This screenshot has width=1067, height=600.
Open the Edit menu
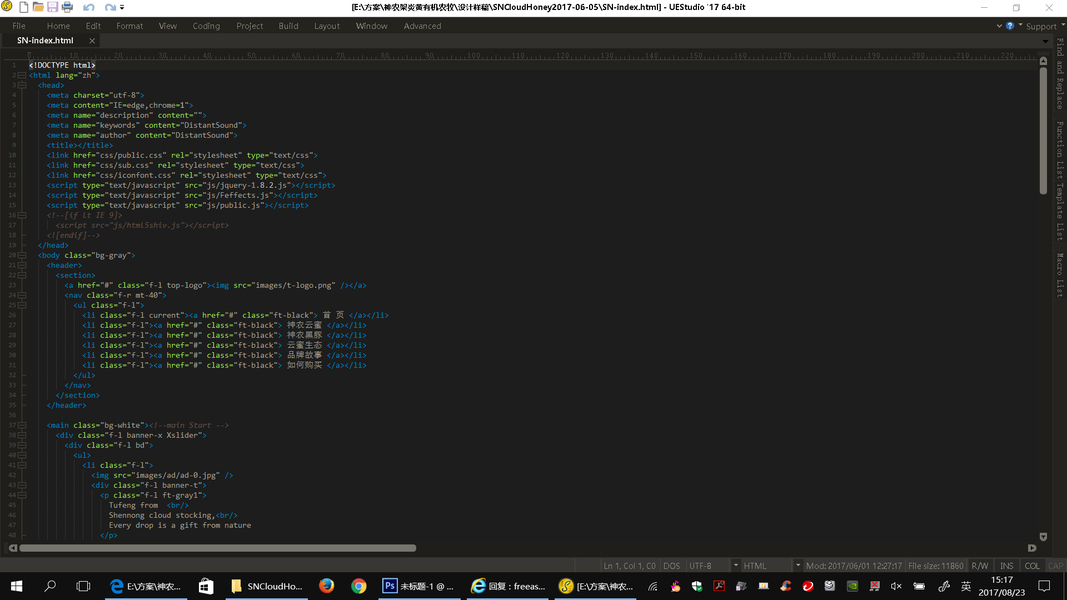[93, 26]
